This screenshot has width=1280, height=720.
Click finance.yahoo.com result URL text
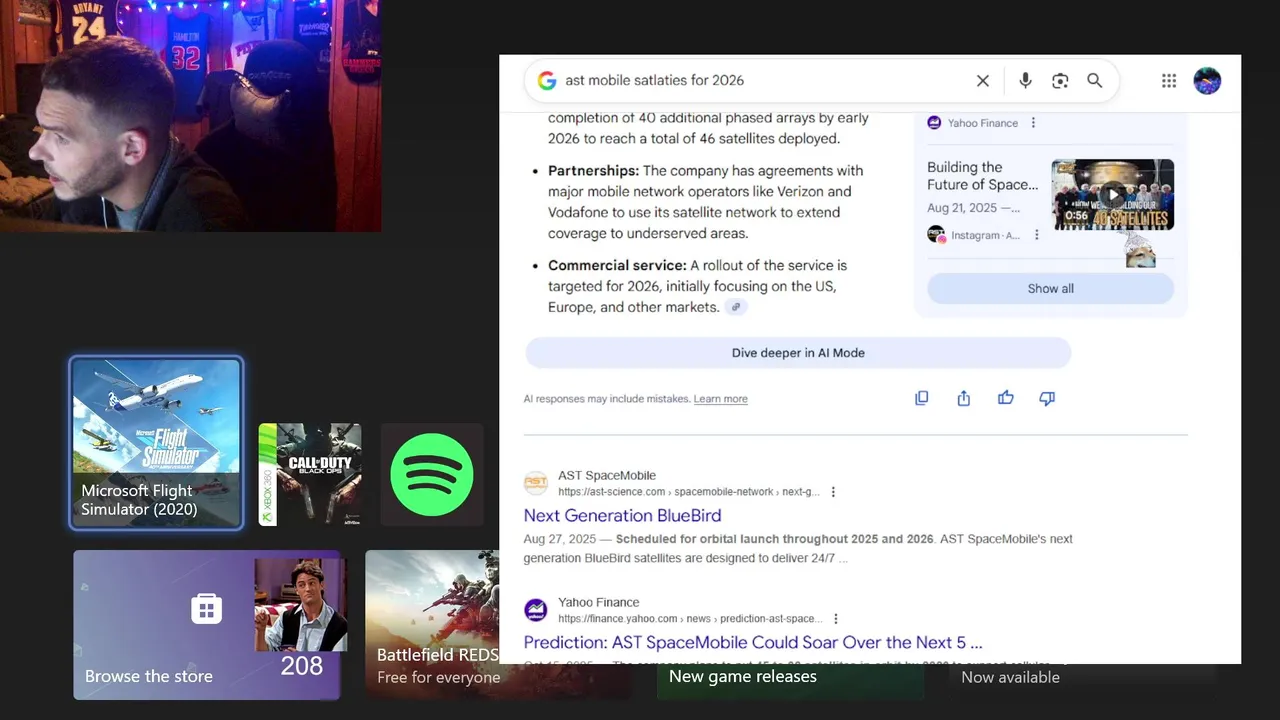pos(691,619)
